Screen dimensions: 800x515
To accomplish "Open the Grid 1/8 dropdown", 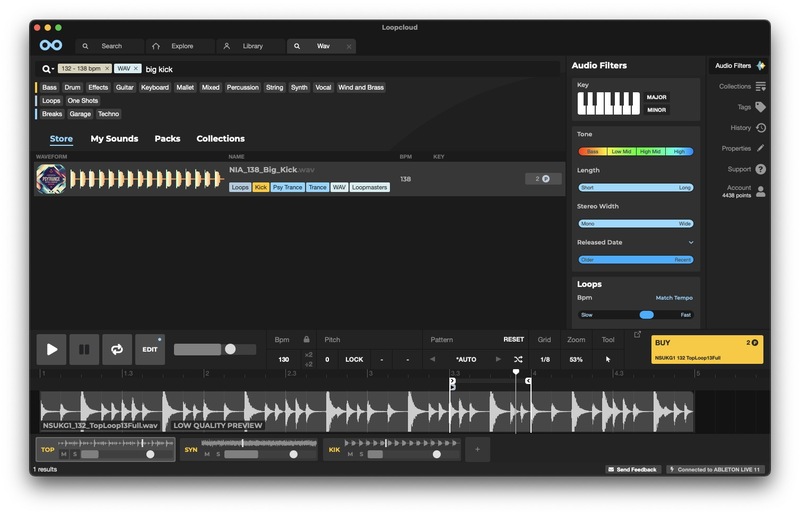I will 544,359.
